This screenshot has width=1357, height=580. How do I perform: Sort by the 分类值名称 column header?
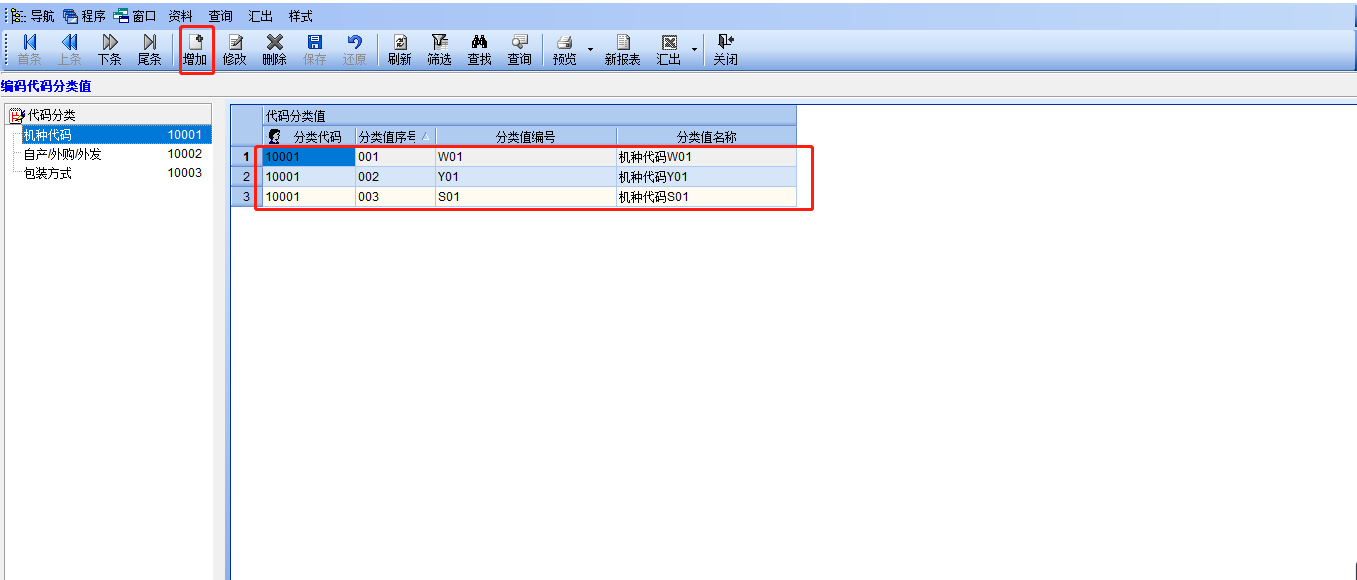tap(707, 136)
